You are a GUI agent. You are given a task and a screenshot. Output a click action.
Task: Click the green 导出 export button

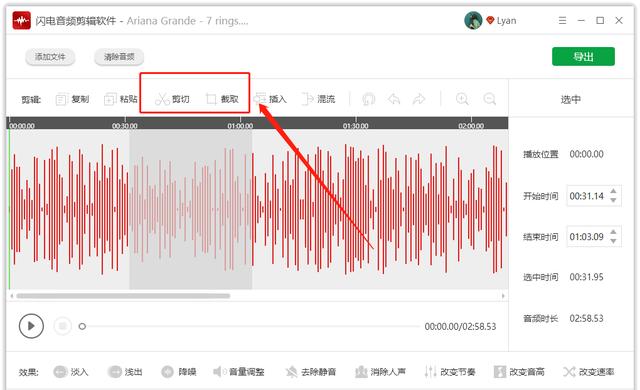coord(583,57)
